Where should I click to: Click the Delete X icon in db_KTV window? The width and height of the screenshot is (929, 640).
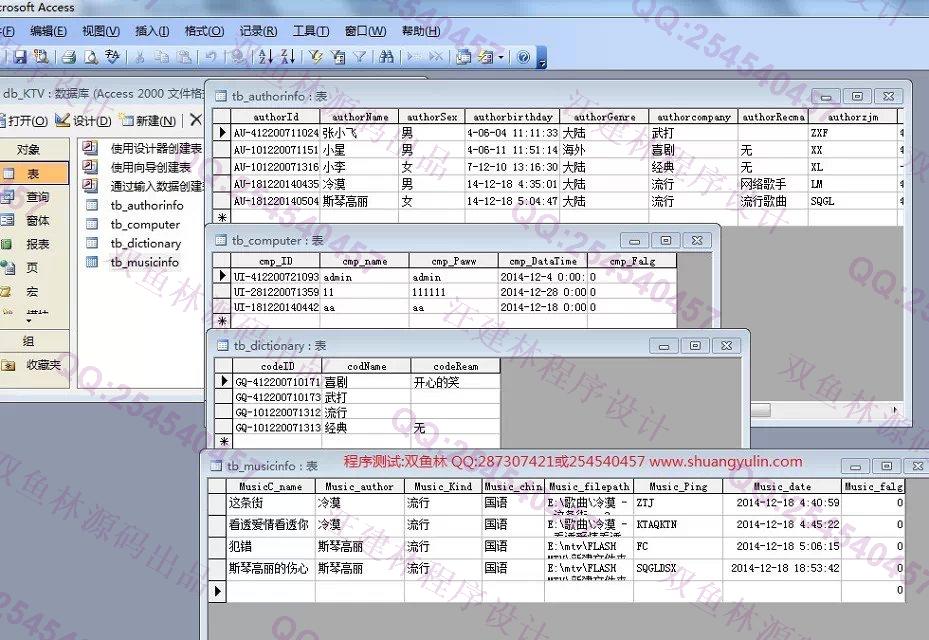point(196,120)
